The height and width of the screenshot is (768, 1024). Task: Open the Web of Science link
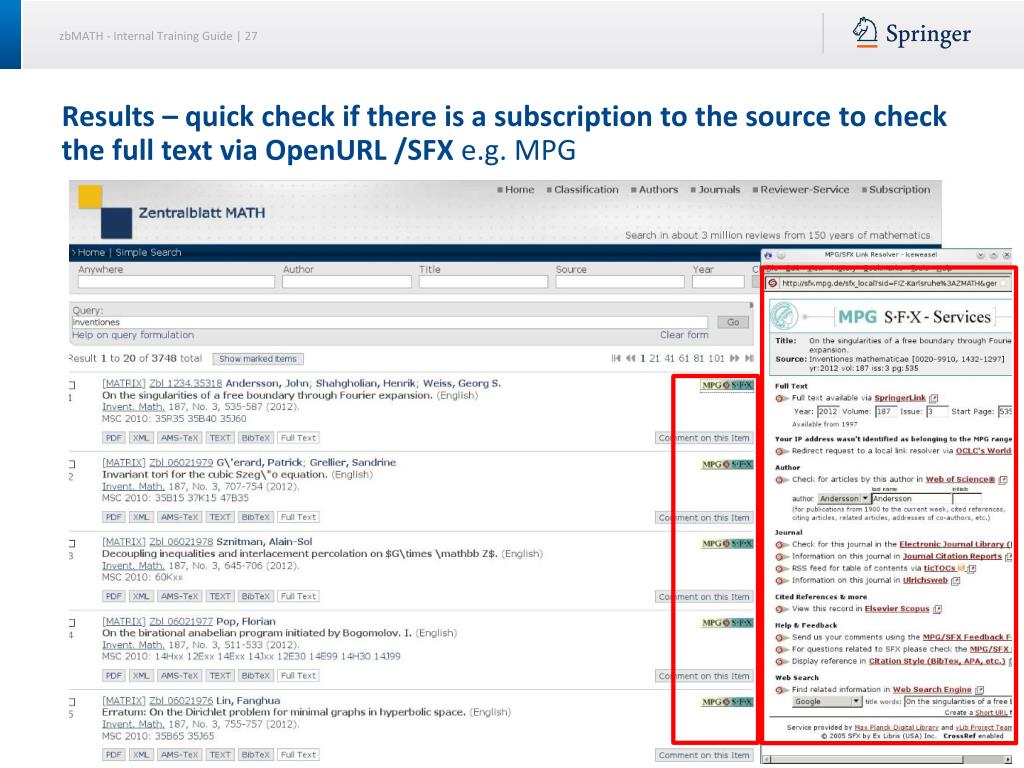960,480
